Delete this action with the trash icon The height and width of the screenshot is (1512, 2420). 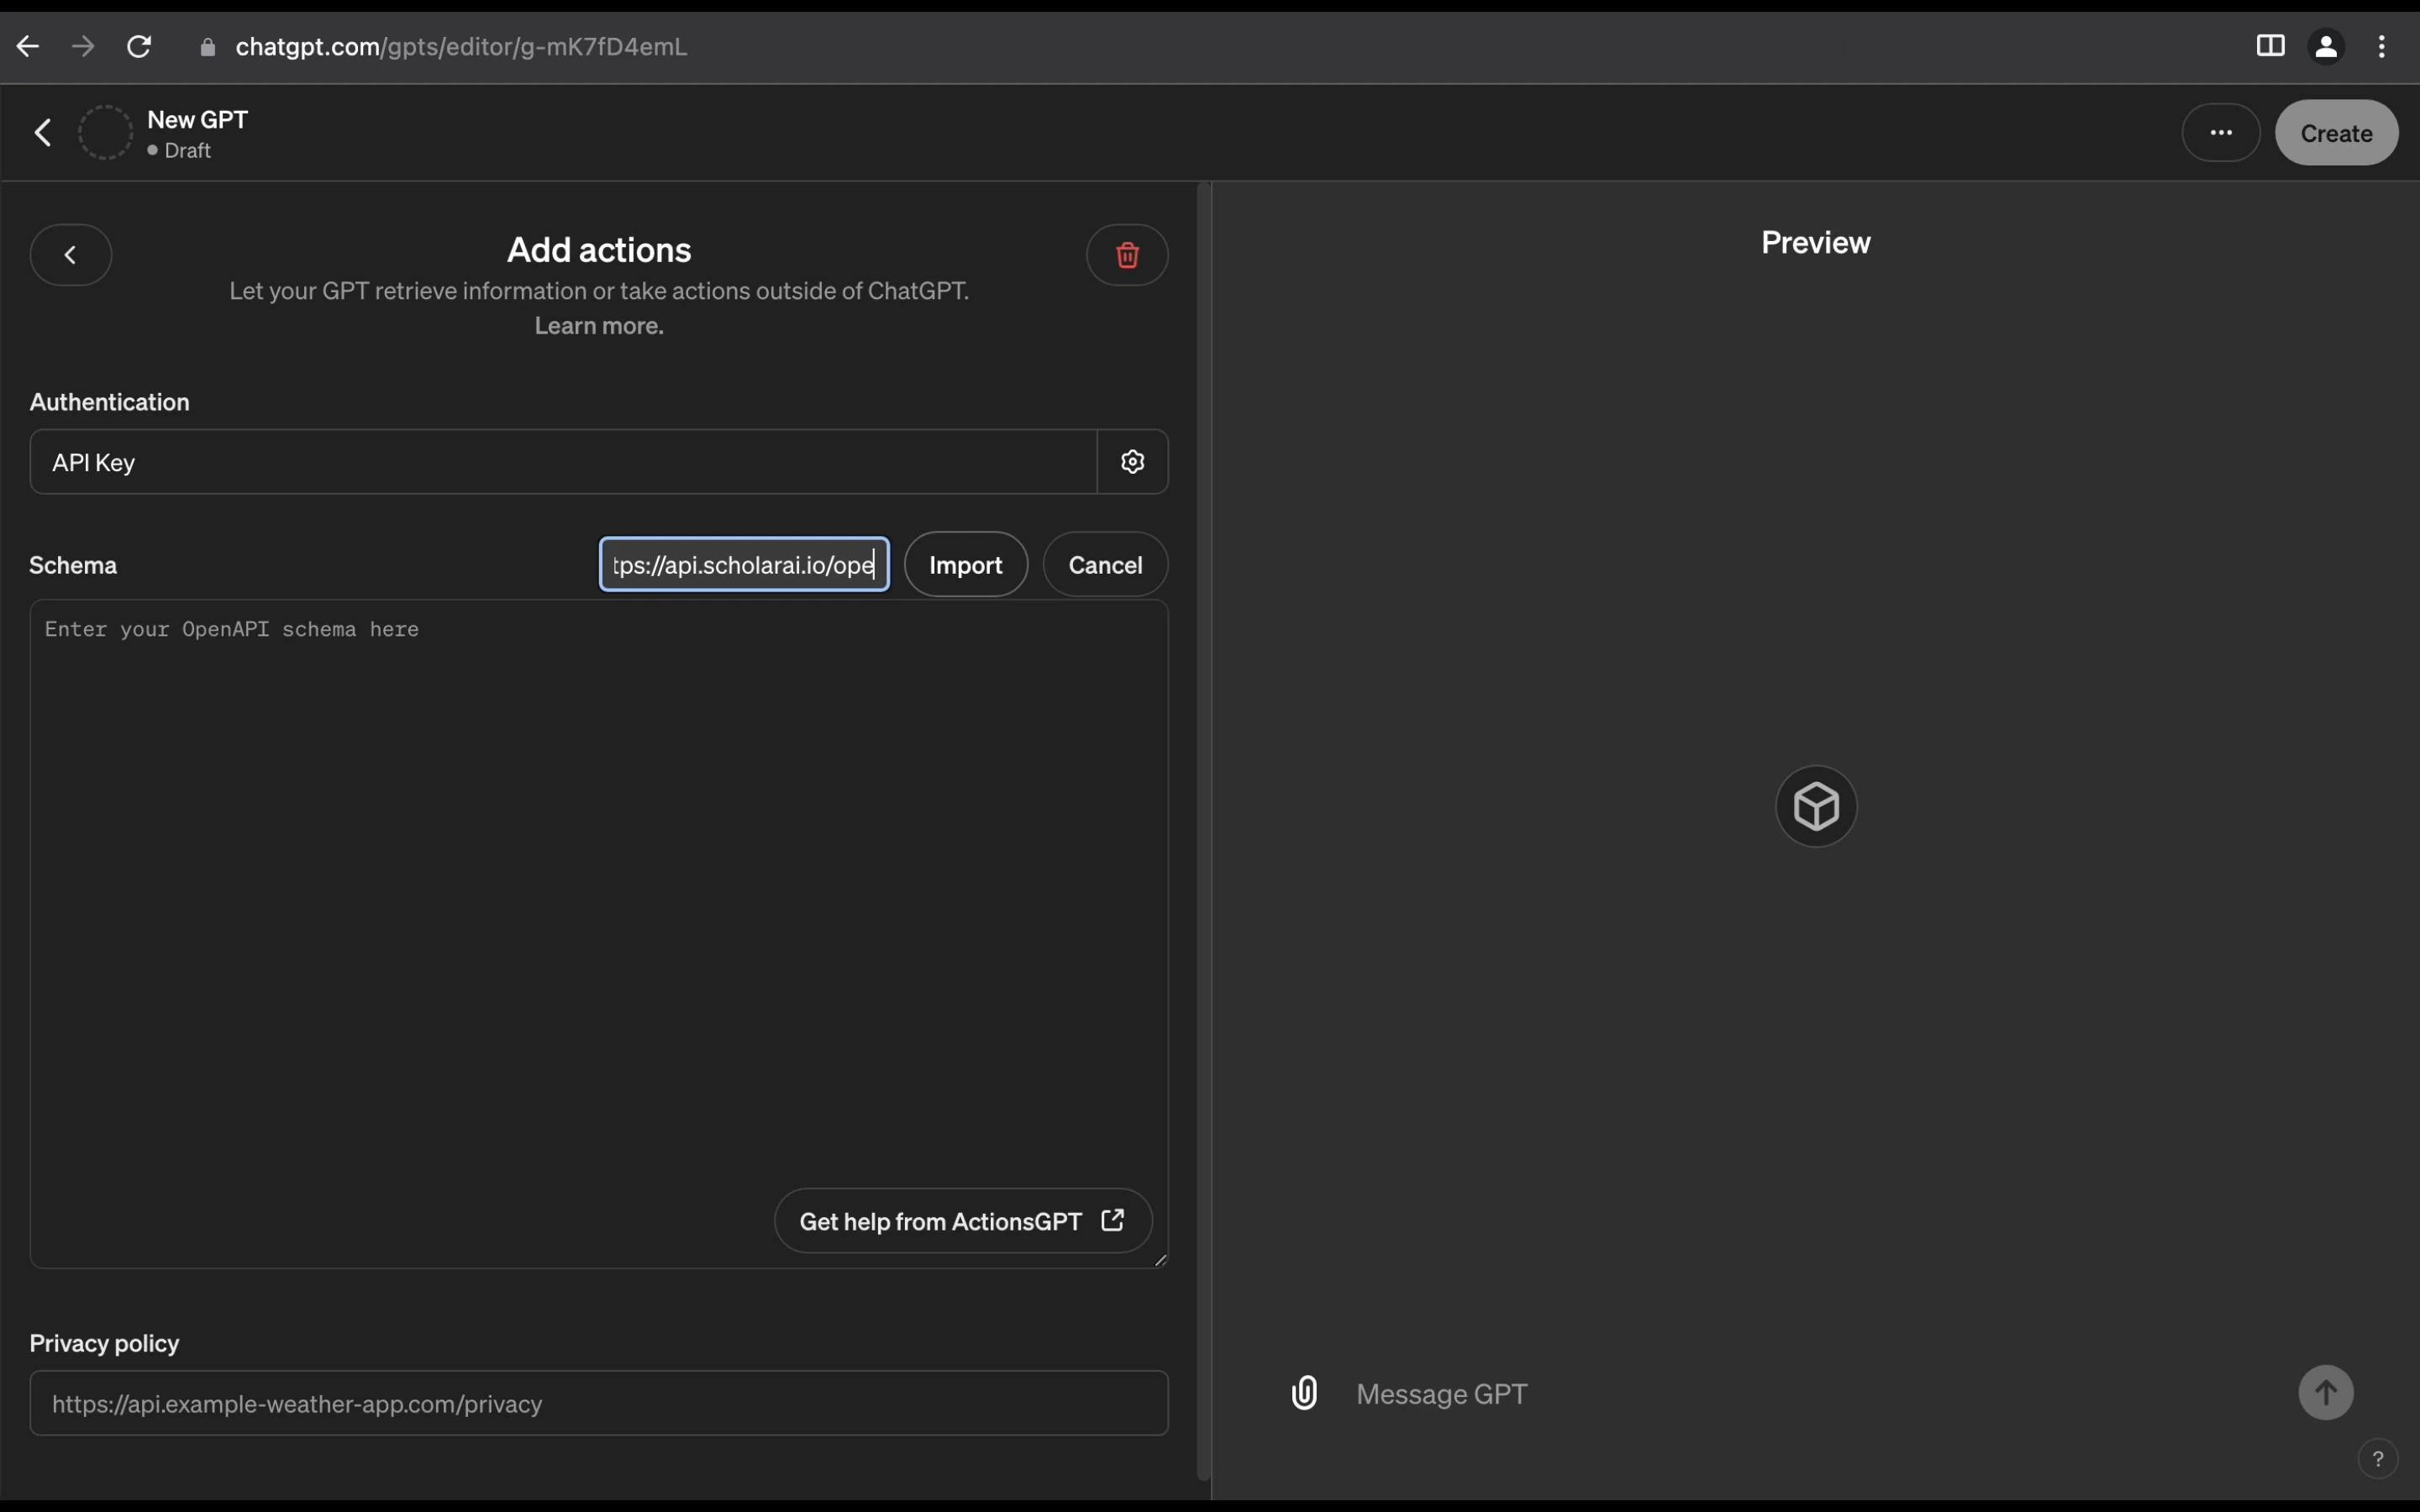[1127, 255]
